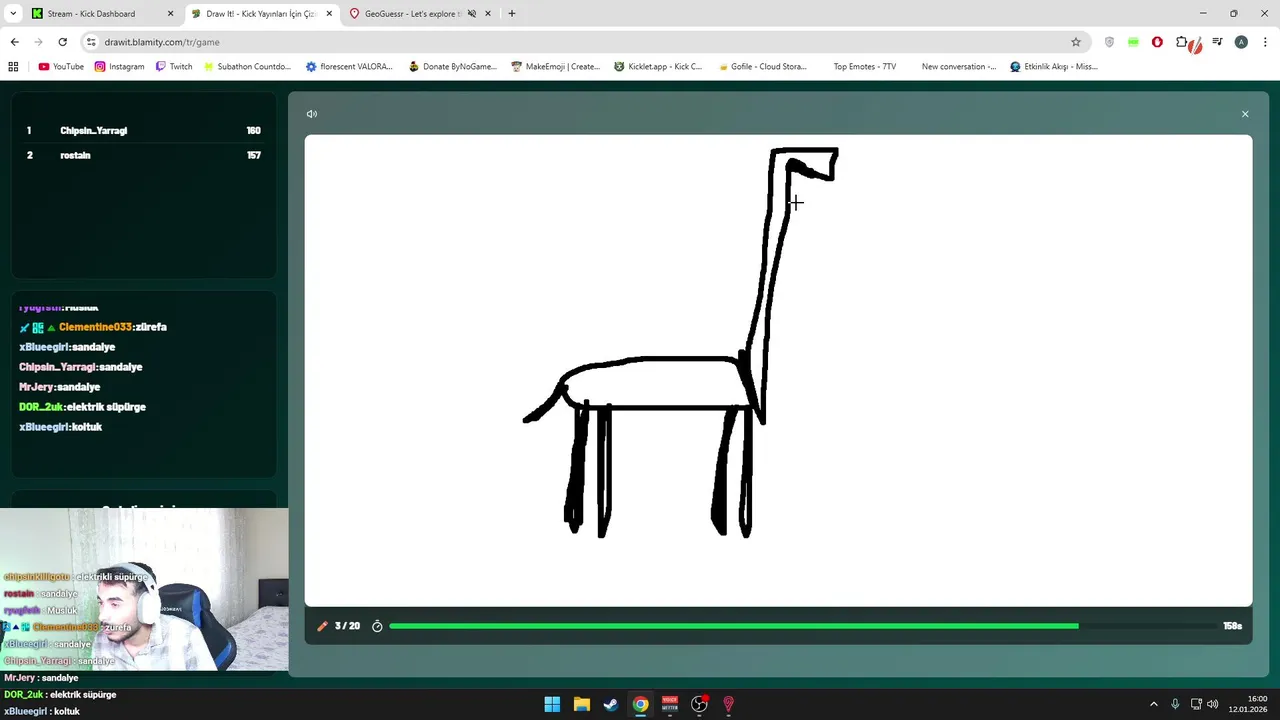Open the network tray icon

1196,704
